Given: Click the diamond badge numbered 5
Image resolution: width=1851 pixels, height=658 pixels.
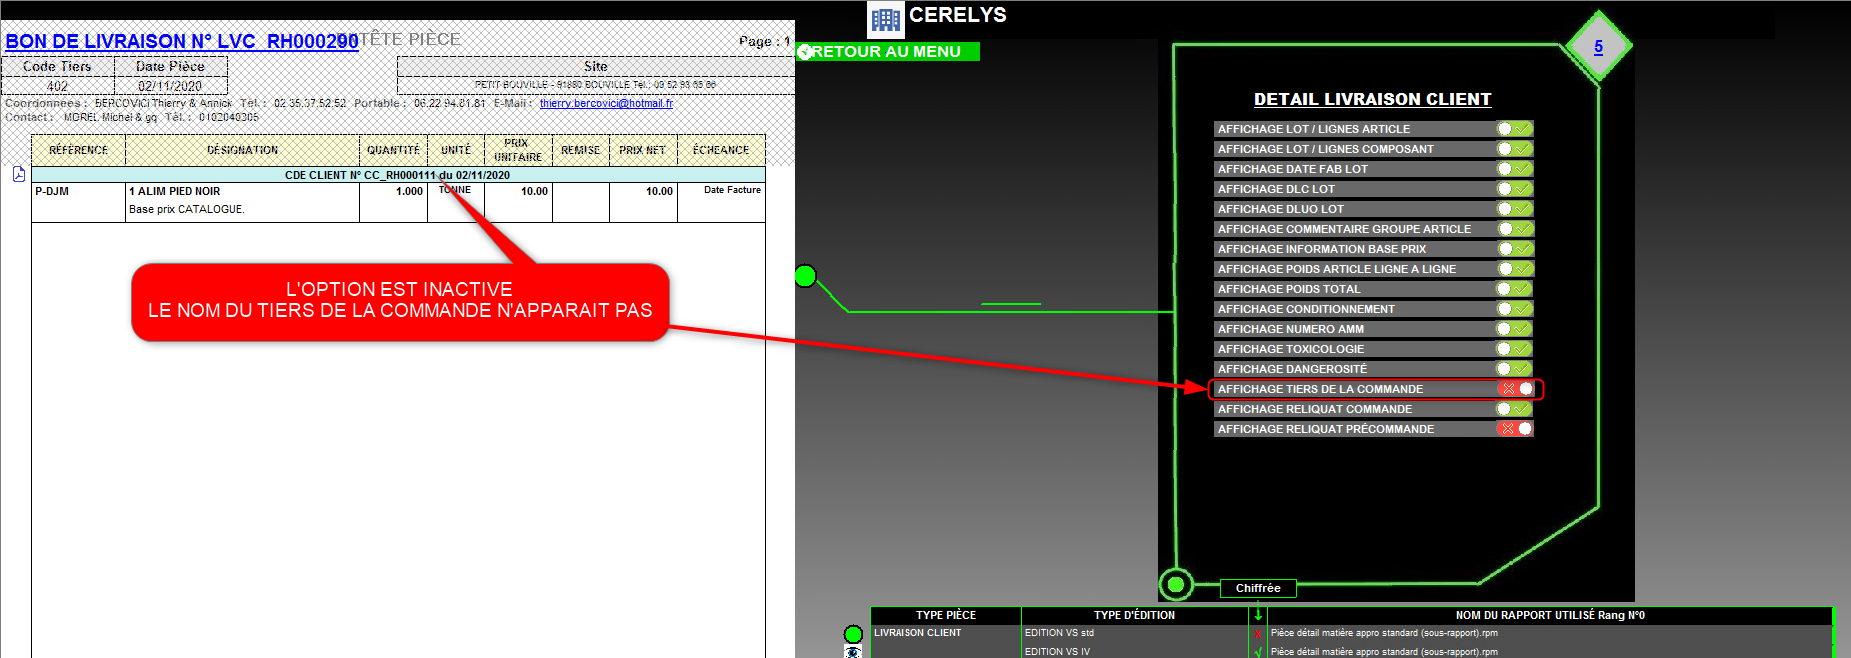Looking at the screenshot, I should [x=1598, y=47].
